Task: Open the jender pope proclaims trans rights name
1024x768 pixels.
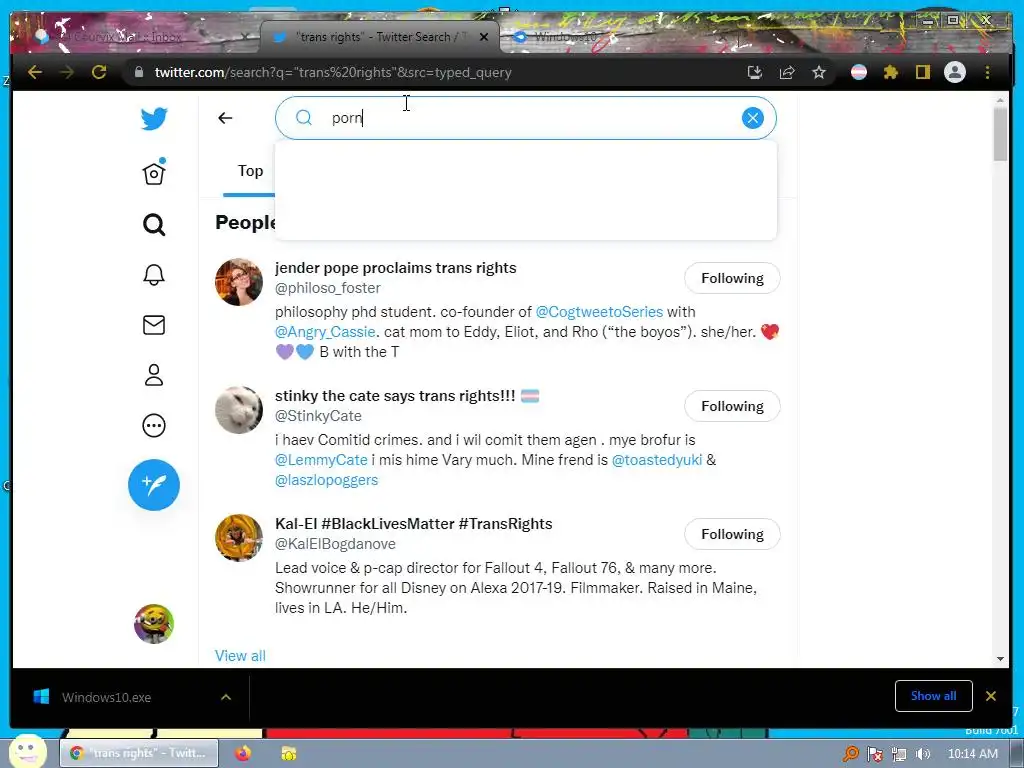Action: tap(396, 268)
